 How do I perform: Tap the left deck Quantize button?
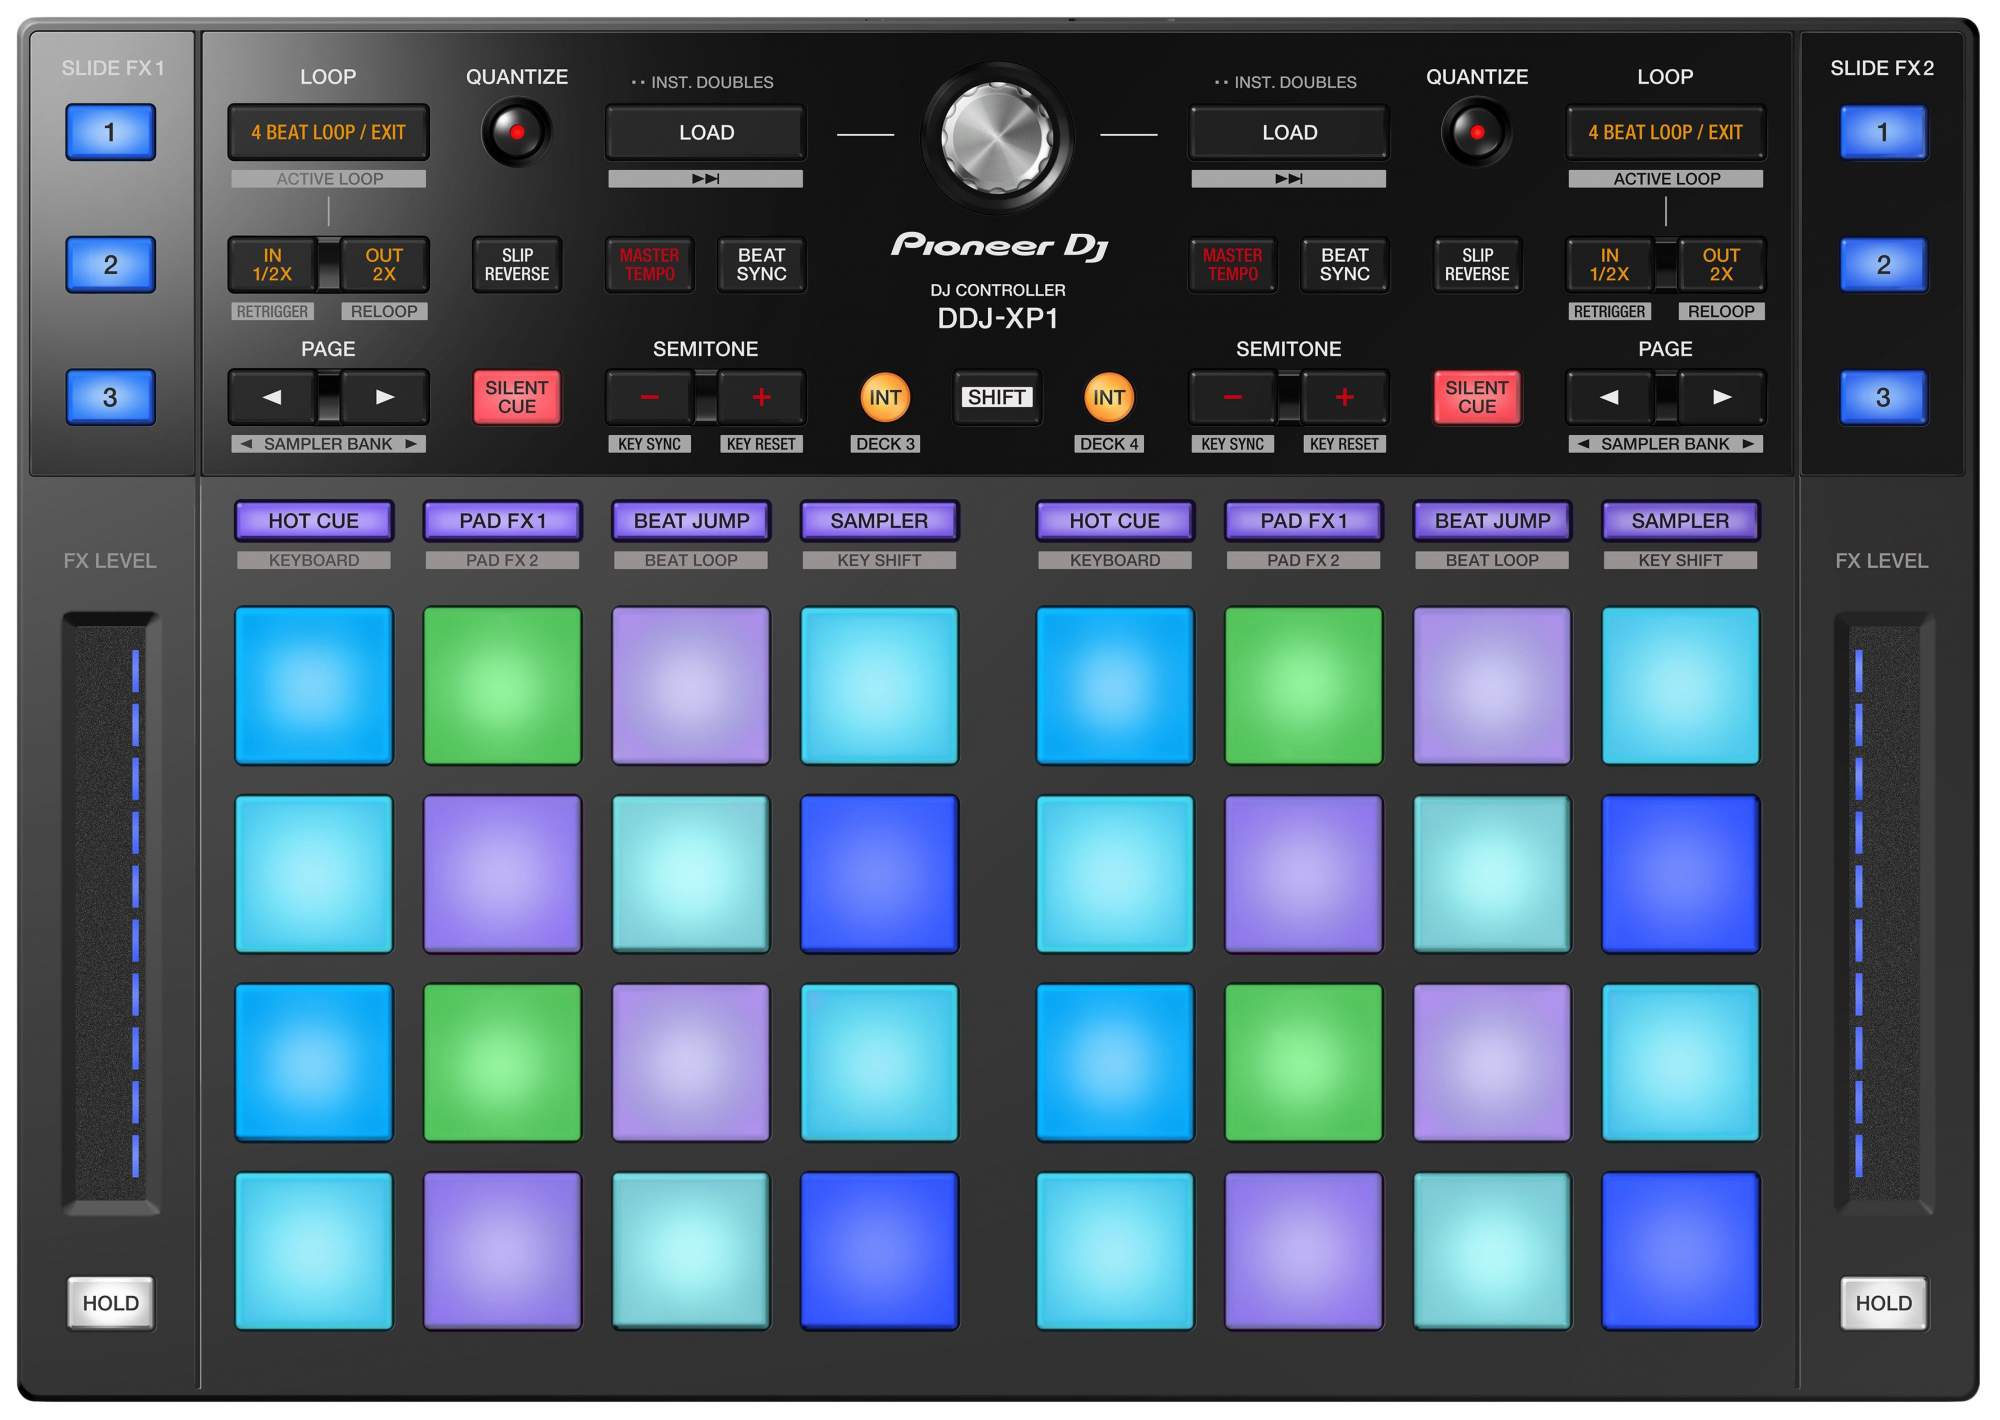tap(516, 132)
